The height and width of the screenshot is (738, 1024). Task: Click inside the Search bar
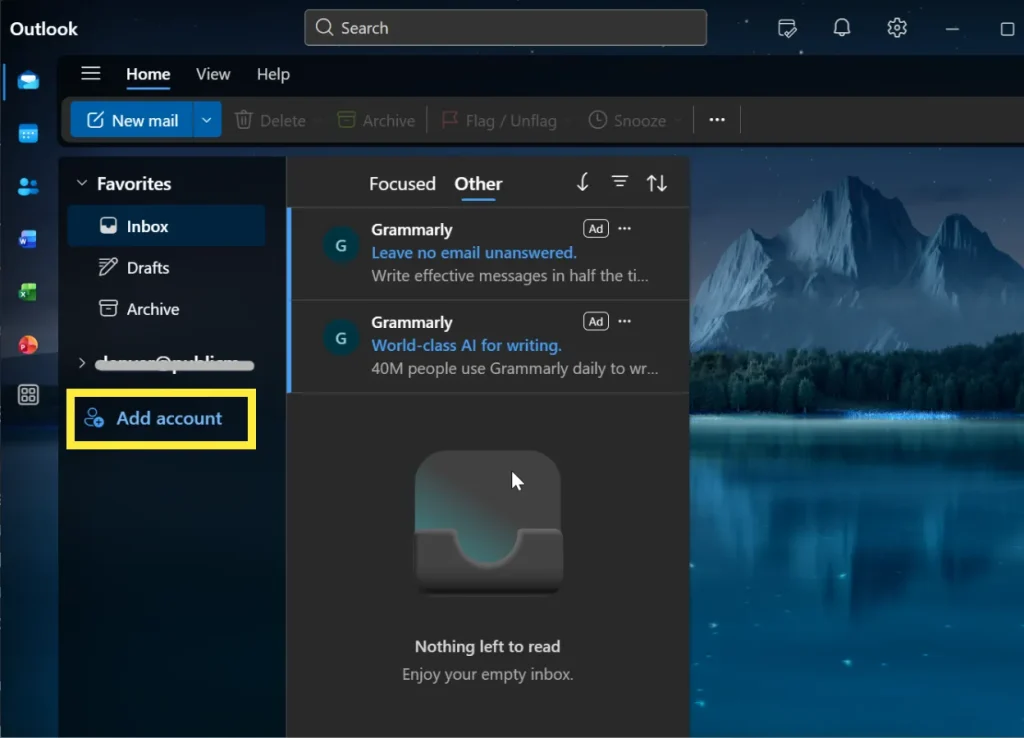point(505,28)
